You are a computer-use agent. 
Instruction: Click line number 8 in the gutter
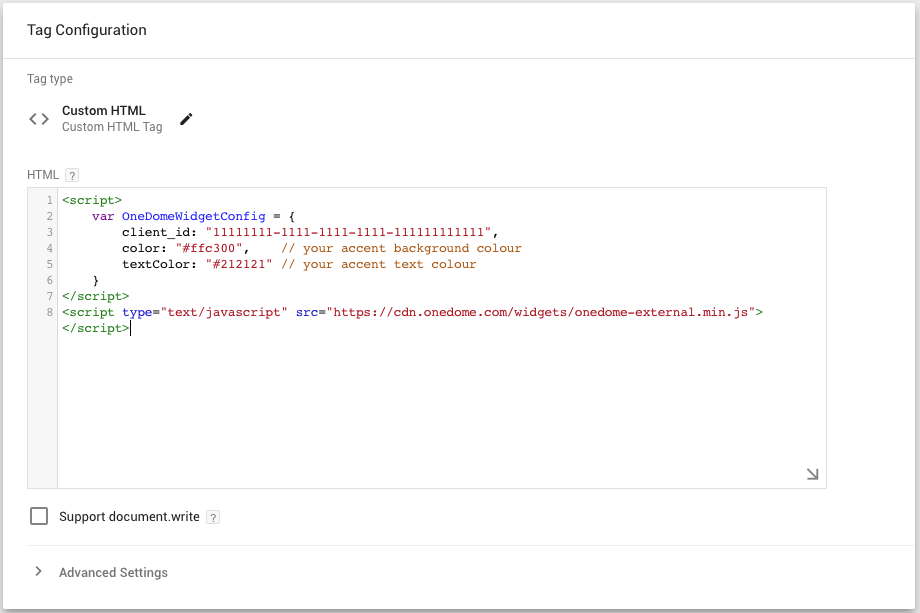click(49, 312)
